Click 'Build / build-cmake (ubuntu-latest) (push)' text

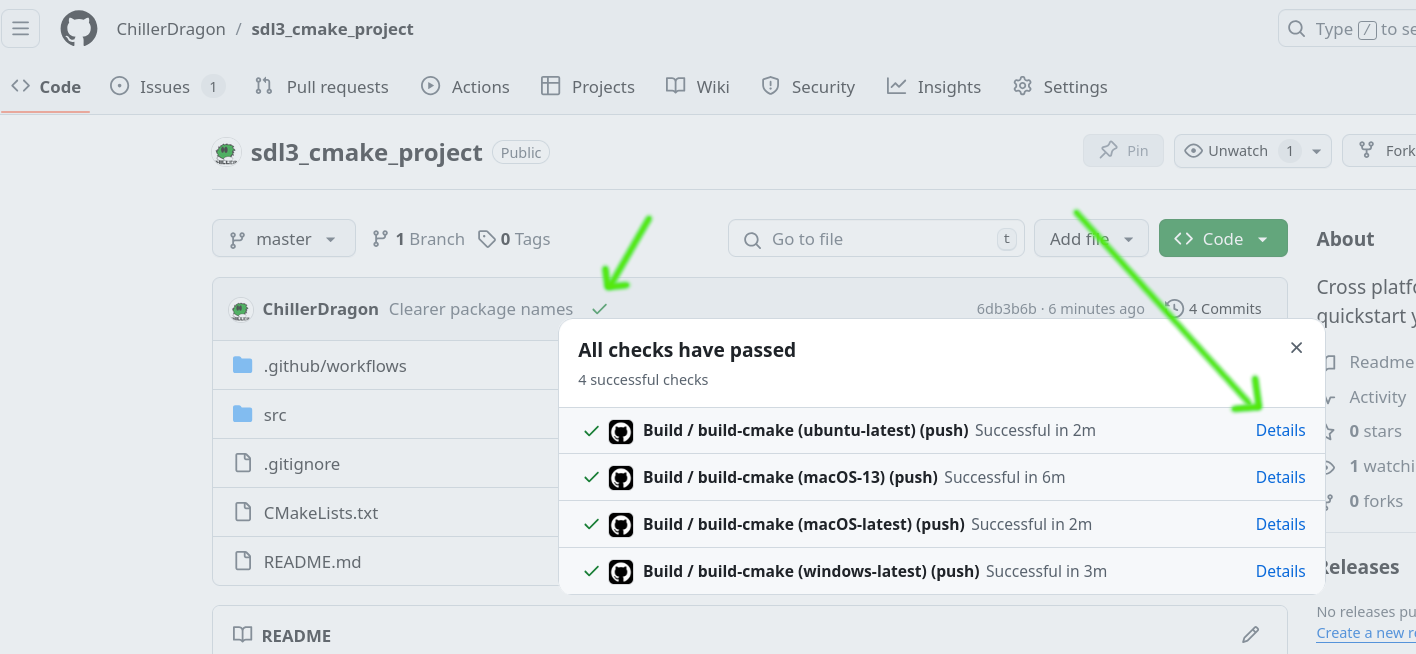pos(806,430)
